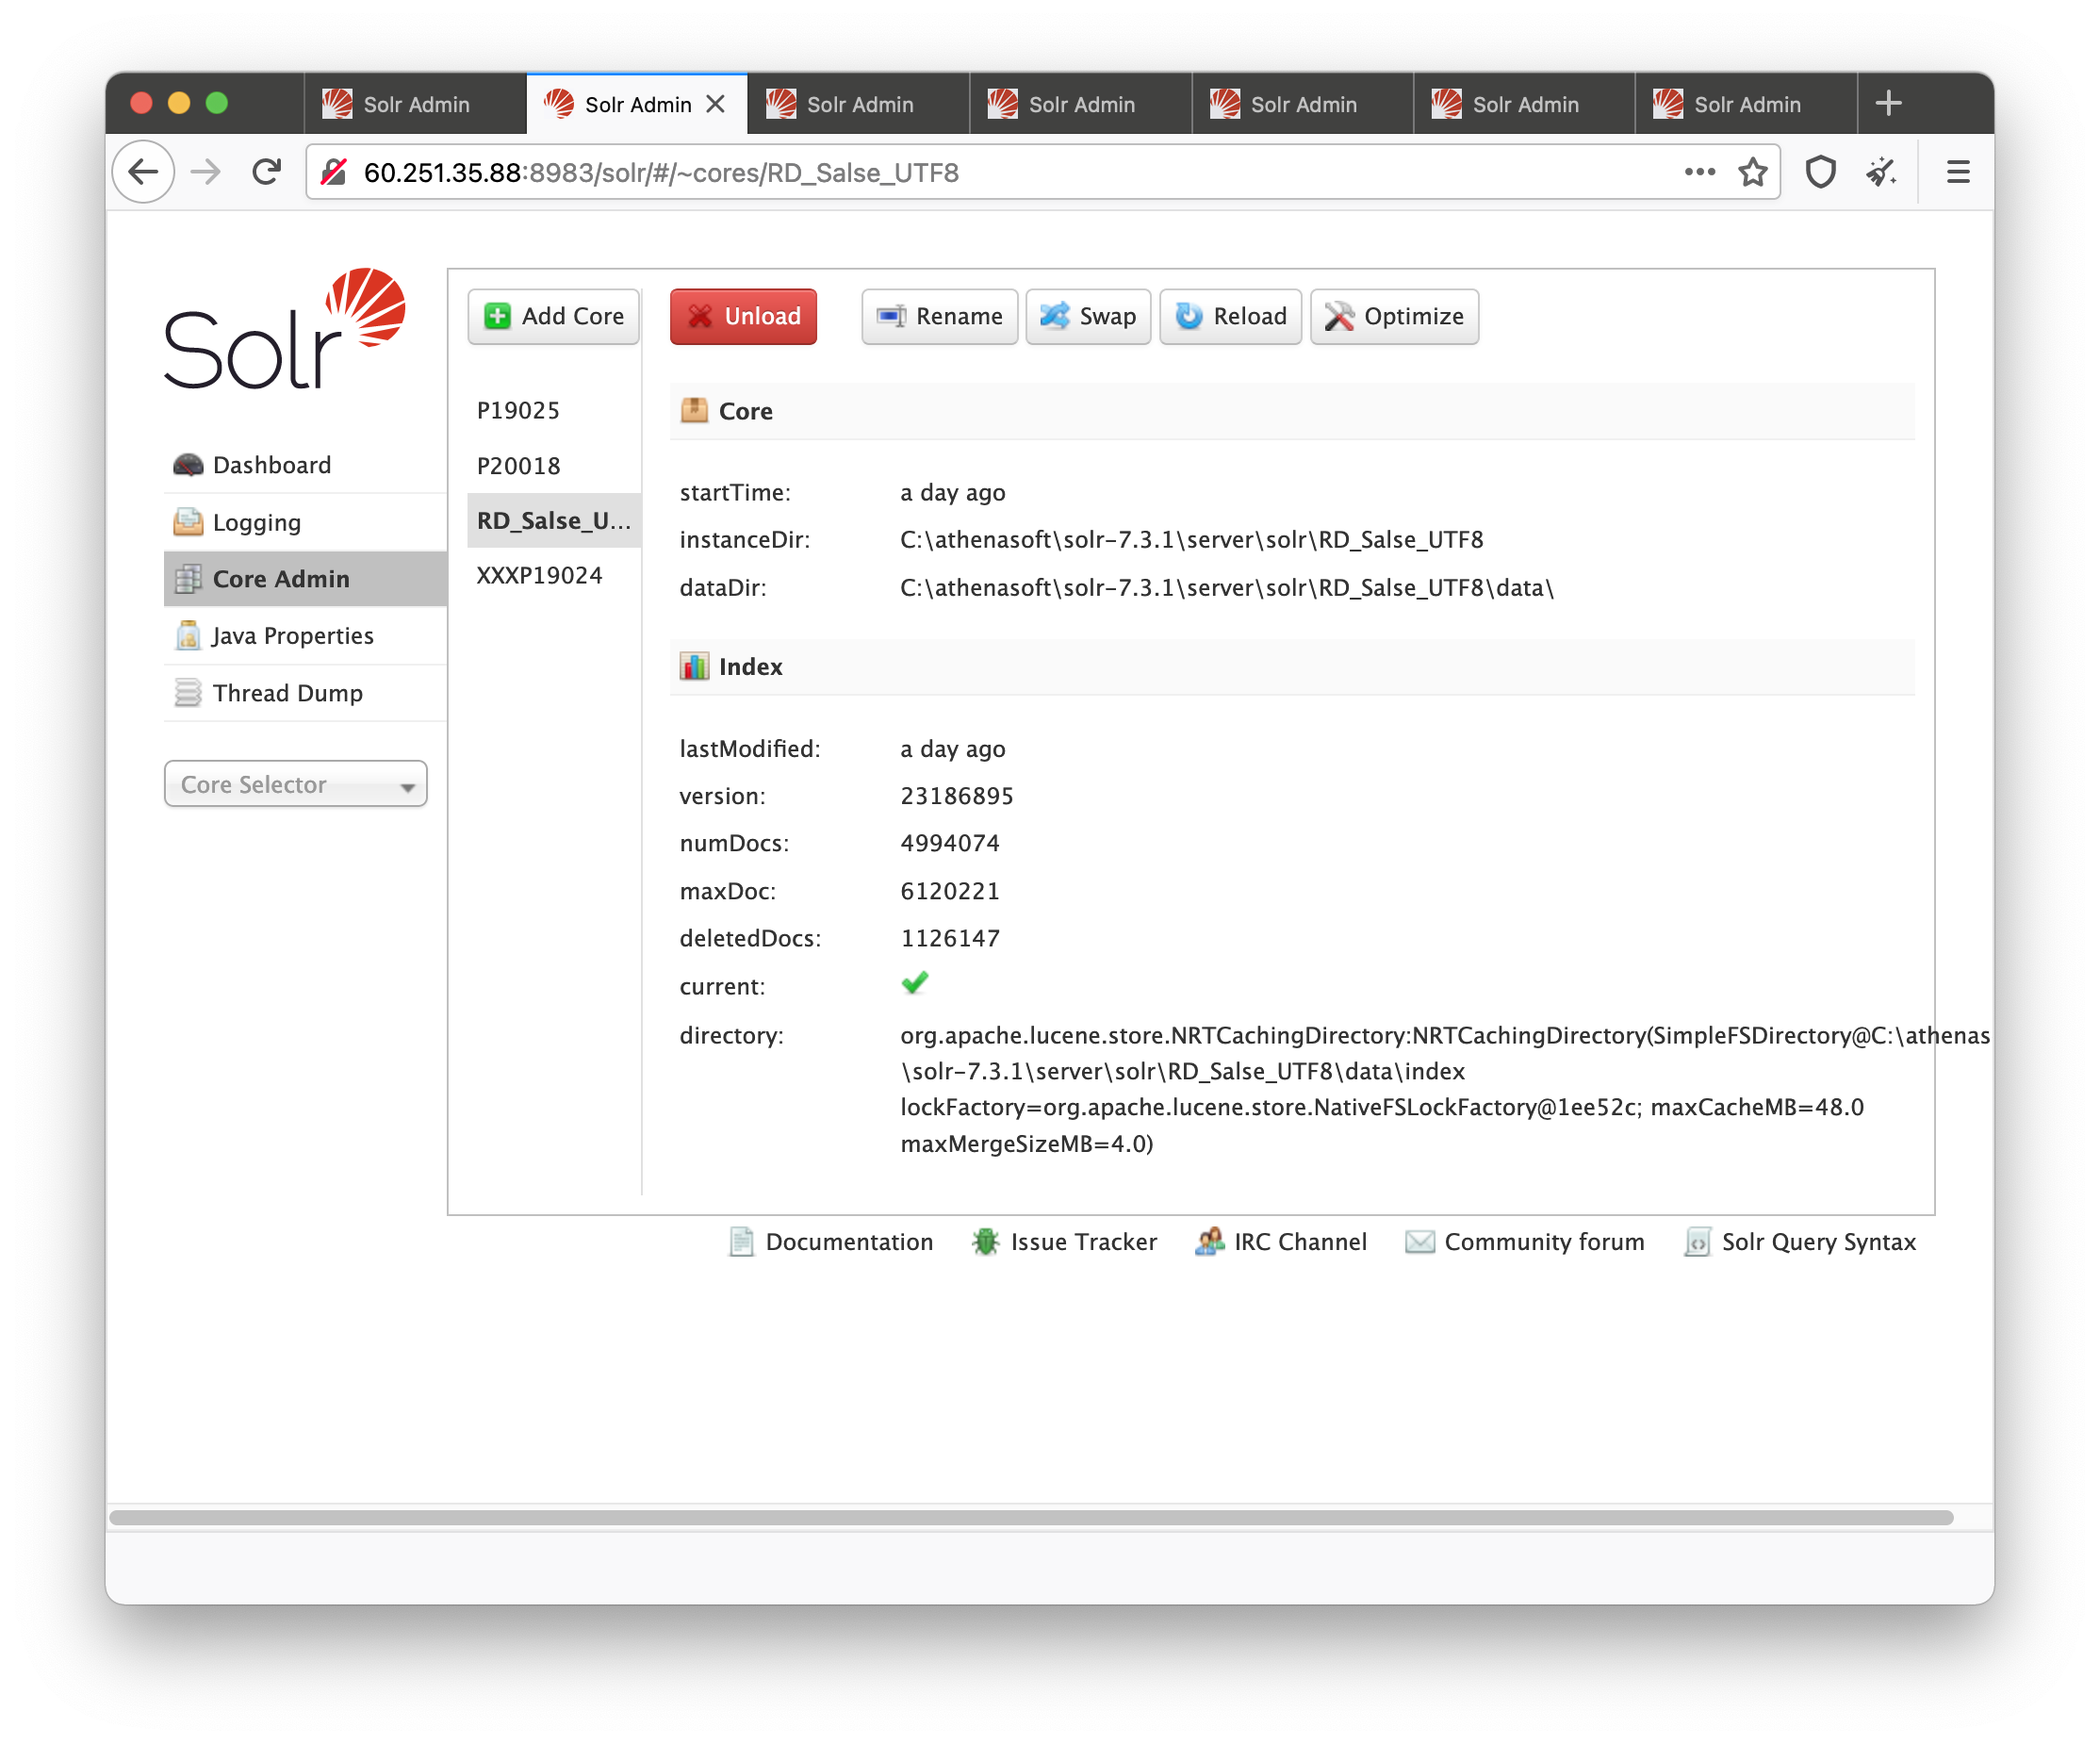Image resolution: width=2100 pixels, height=1744 pixels.
Task: Click the Core section box icon
Action: 694,410
